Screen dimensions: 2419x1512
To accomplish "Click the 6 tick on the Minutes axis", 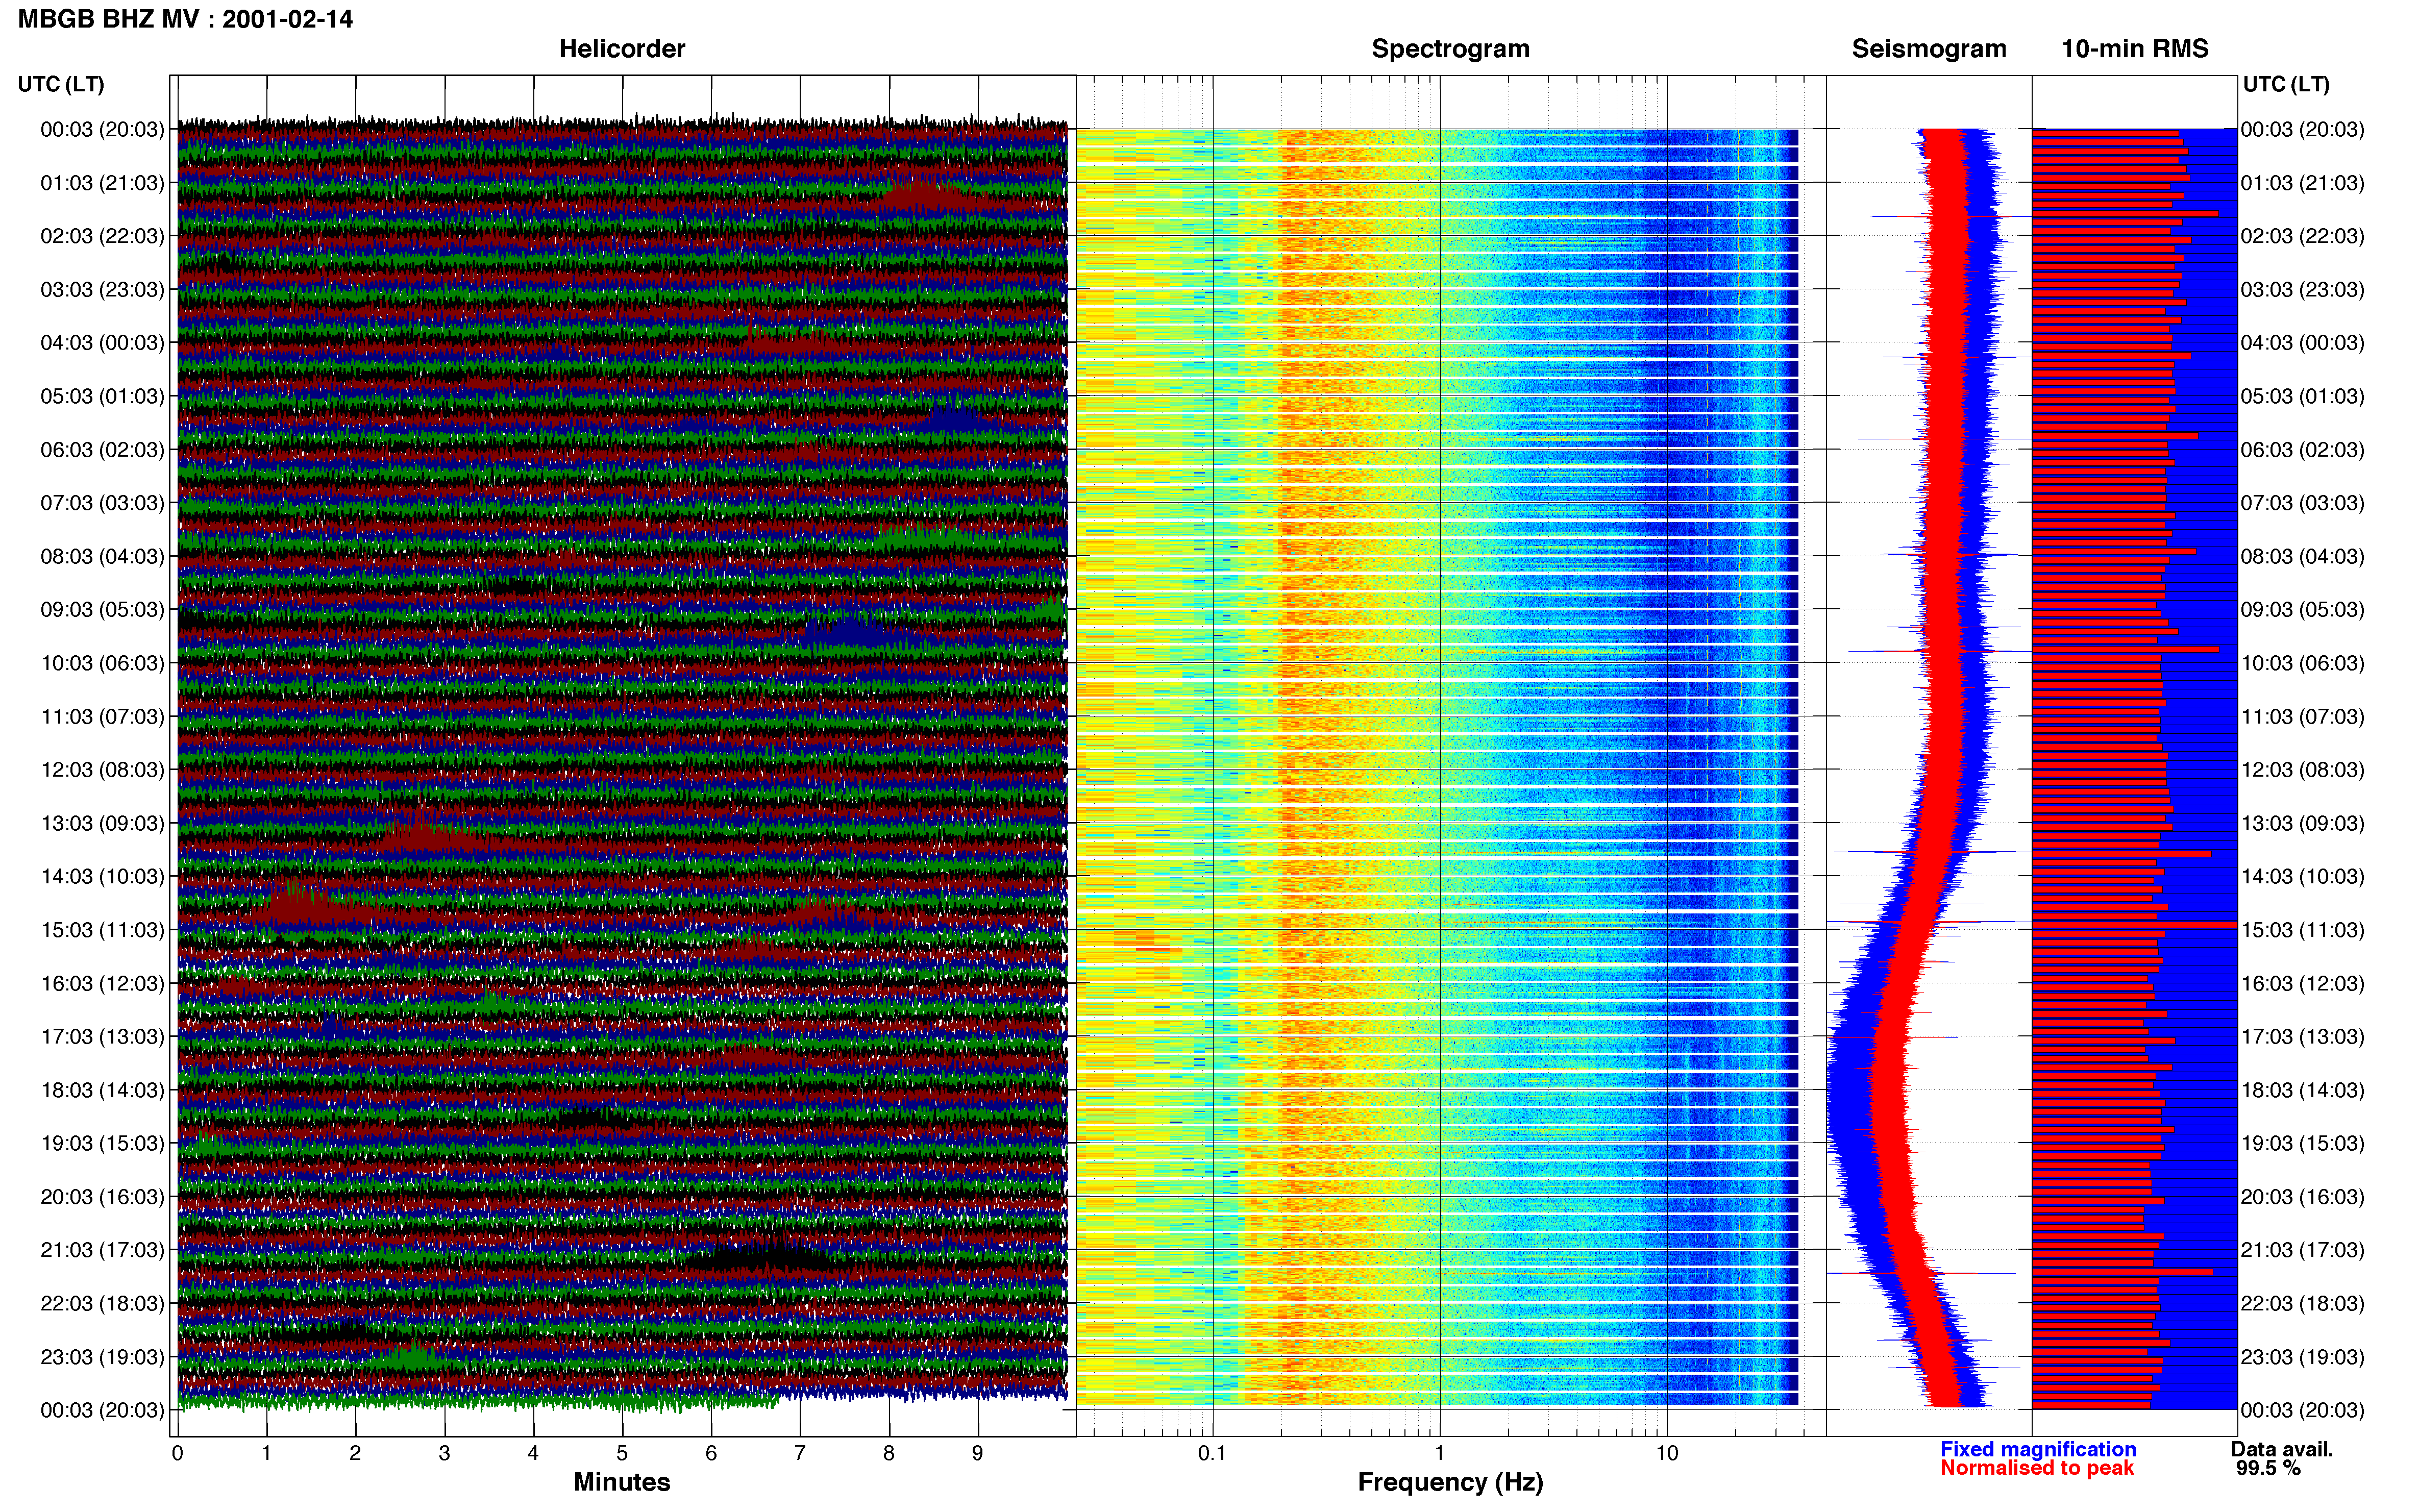I will pyautogui.click(x=711, y=1453).
